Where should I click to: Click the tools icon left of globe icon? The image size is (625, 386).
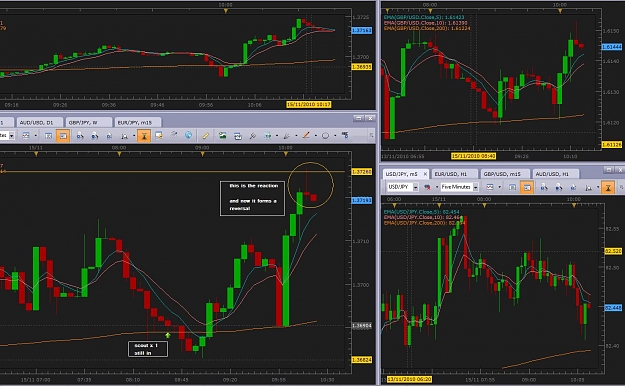(174, 136)
